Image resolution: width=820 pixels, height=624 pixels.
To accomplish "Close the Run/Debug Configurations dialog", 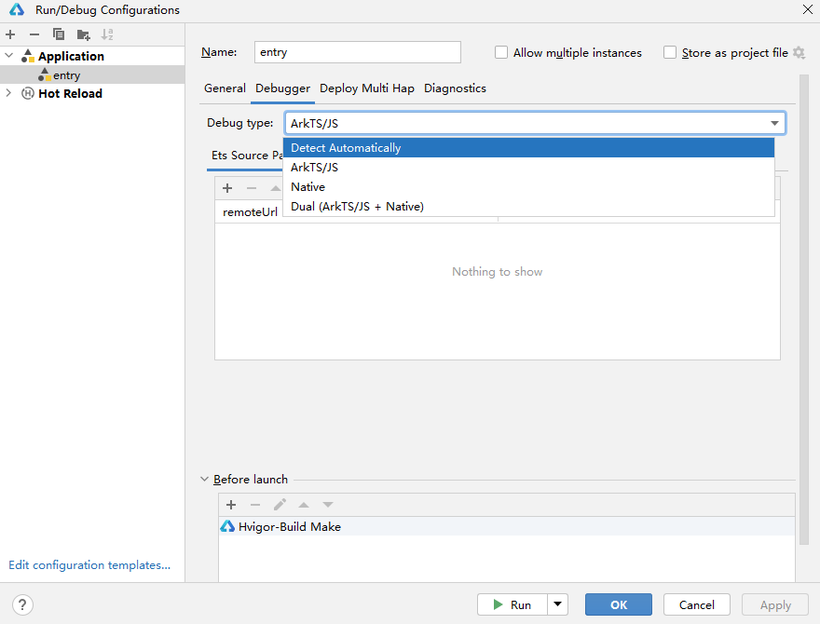I will pyautogui.click(x=807, y=9).
